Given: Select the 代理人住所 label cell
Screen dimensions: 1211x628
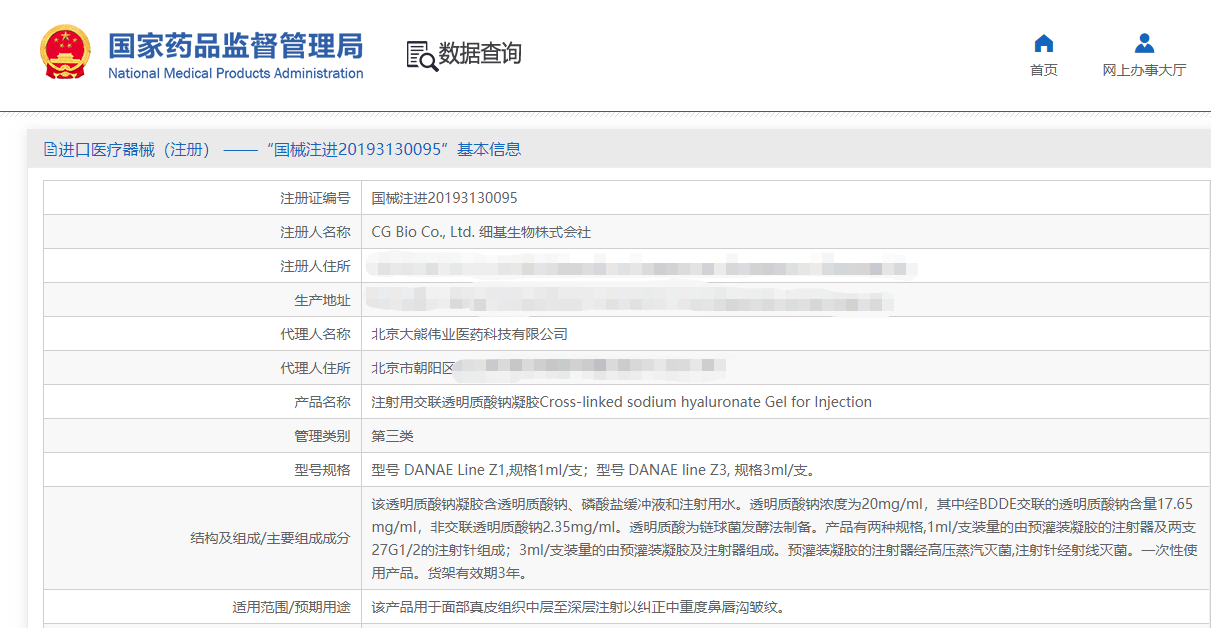Looking at the screenshot, I should coord(202,368).
